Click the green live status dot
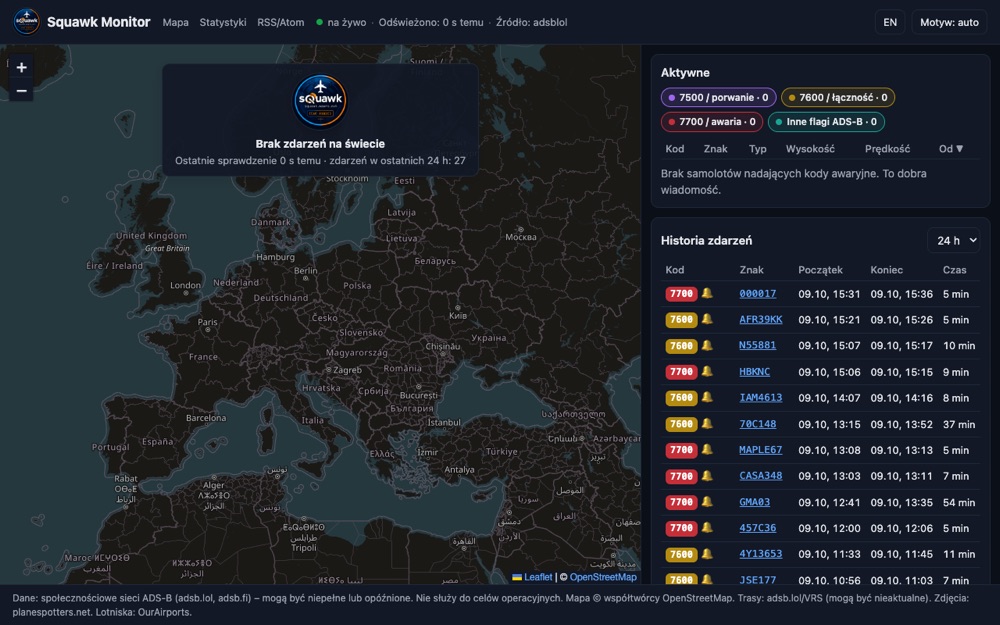Viewport: 1000px width, 625px height. [320, 22]
